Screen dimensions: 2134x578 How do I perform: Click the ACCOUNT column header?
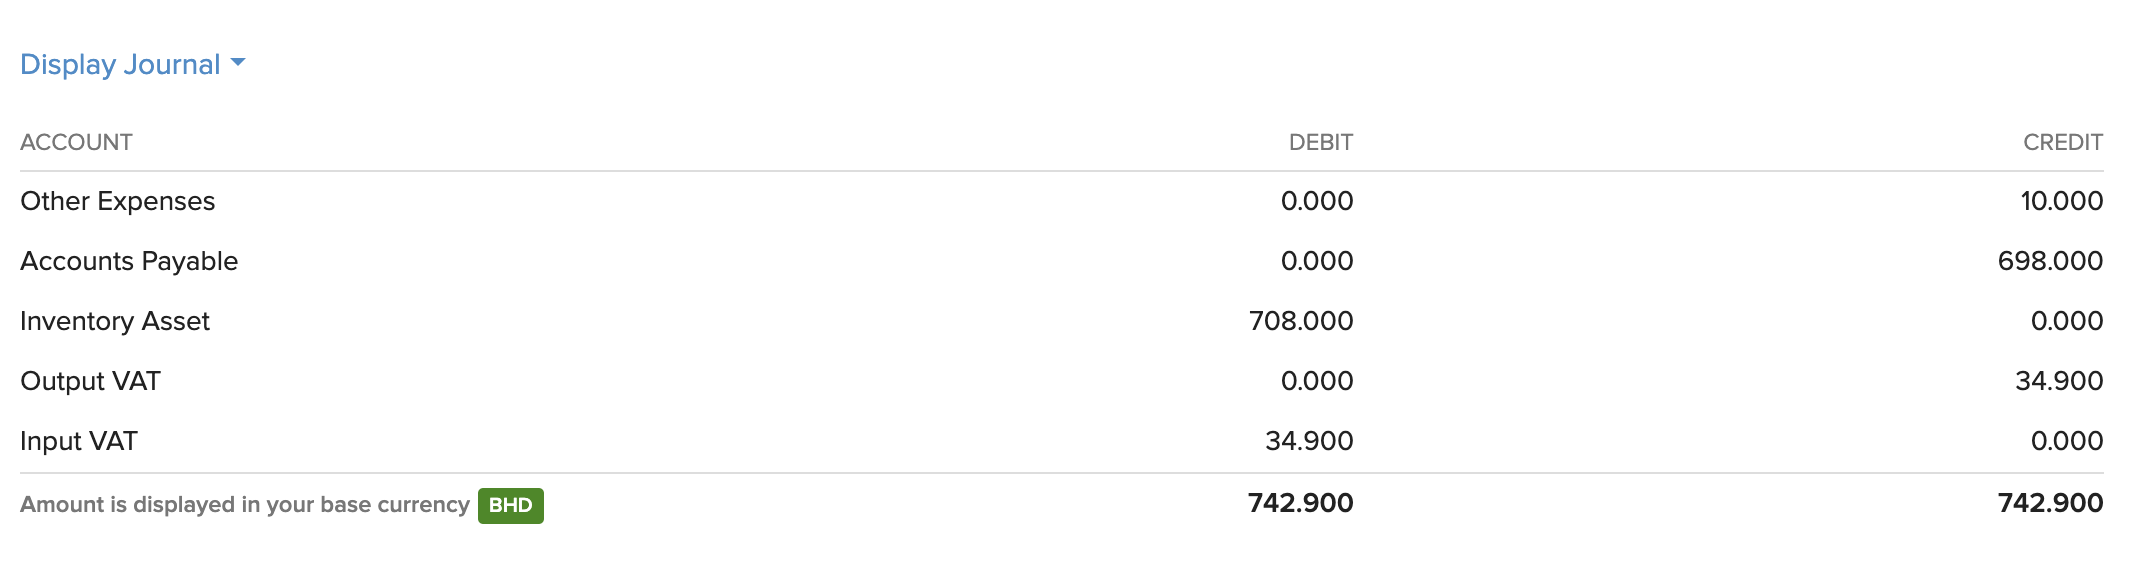pos(76,142)
